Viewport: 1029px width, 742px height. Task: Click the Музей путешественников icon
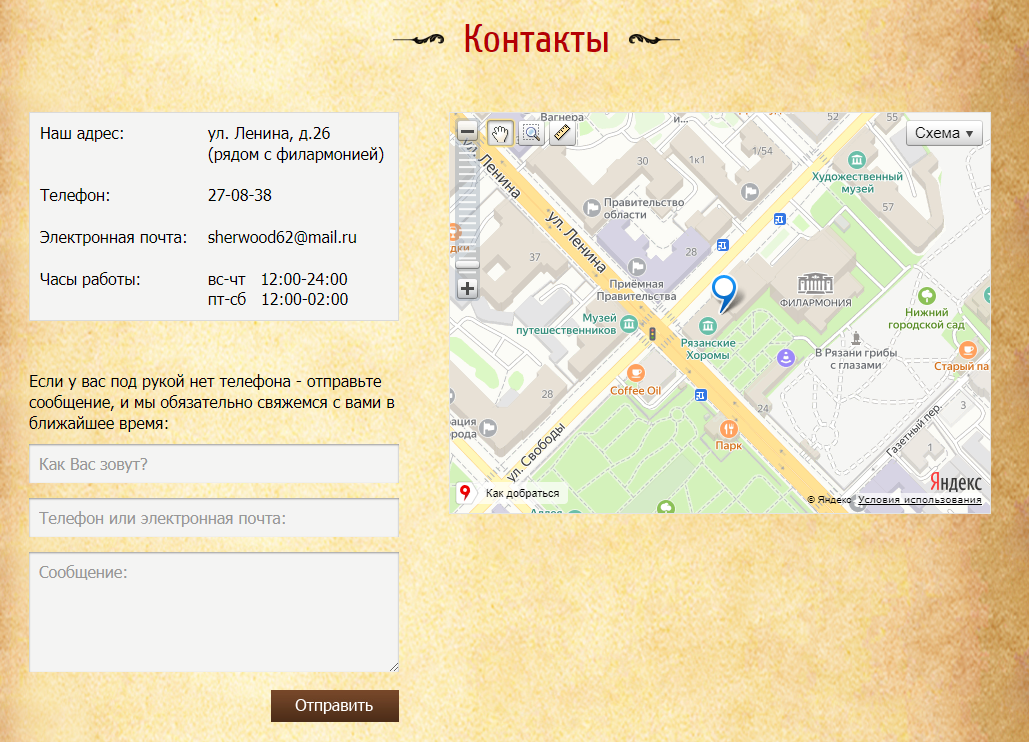point(629,323)
